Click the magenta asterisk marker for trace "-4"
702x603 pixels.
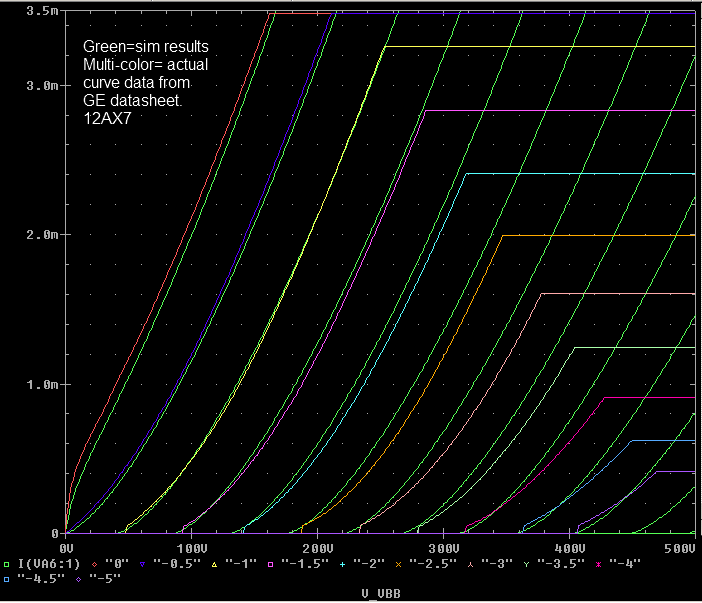[599, 565]
